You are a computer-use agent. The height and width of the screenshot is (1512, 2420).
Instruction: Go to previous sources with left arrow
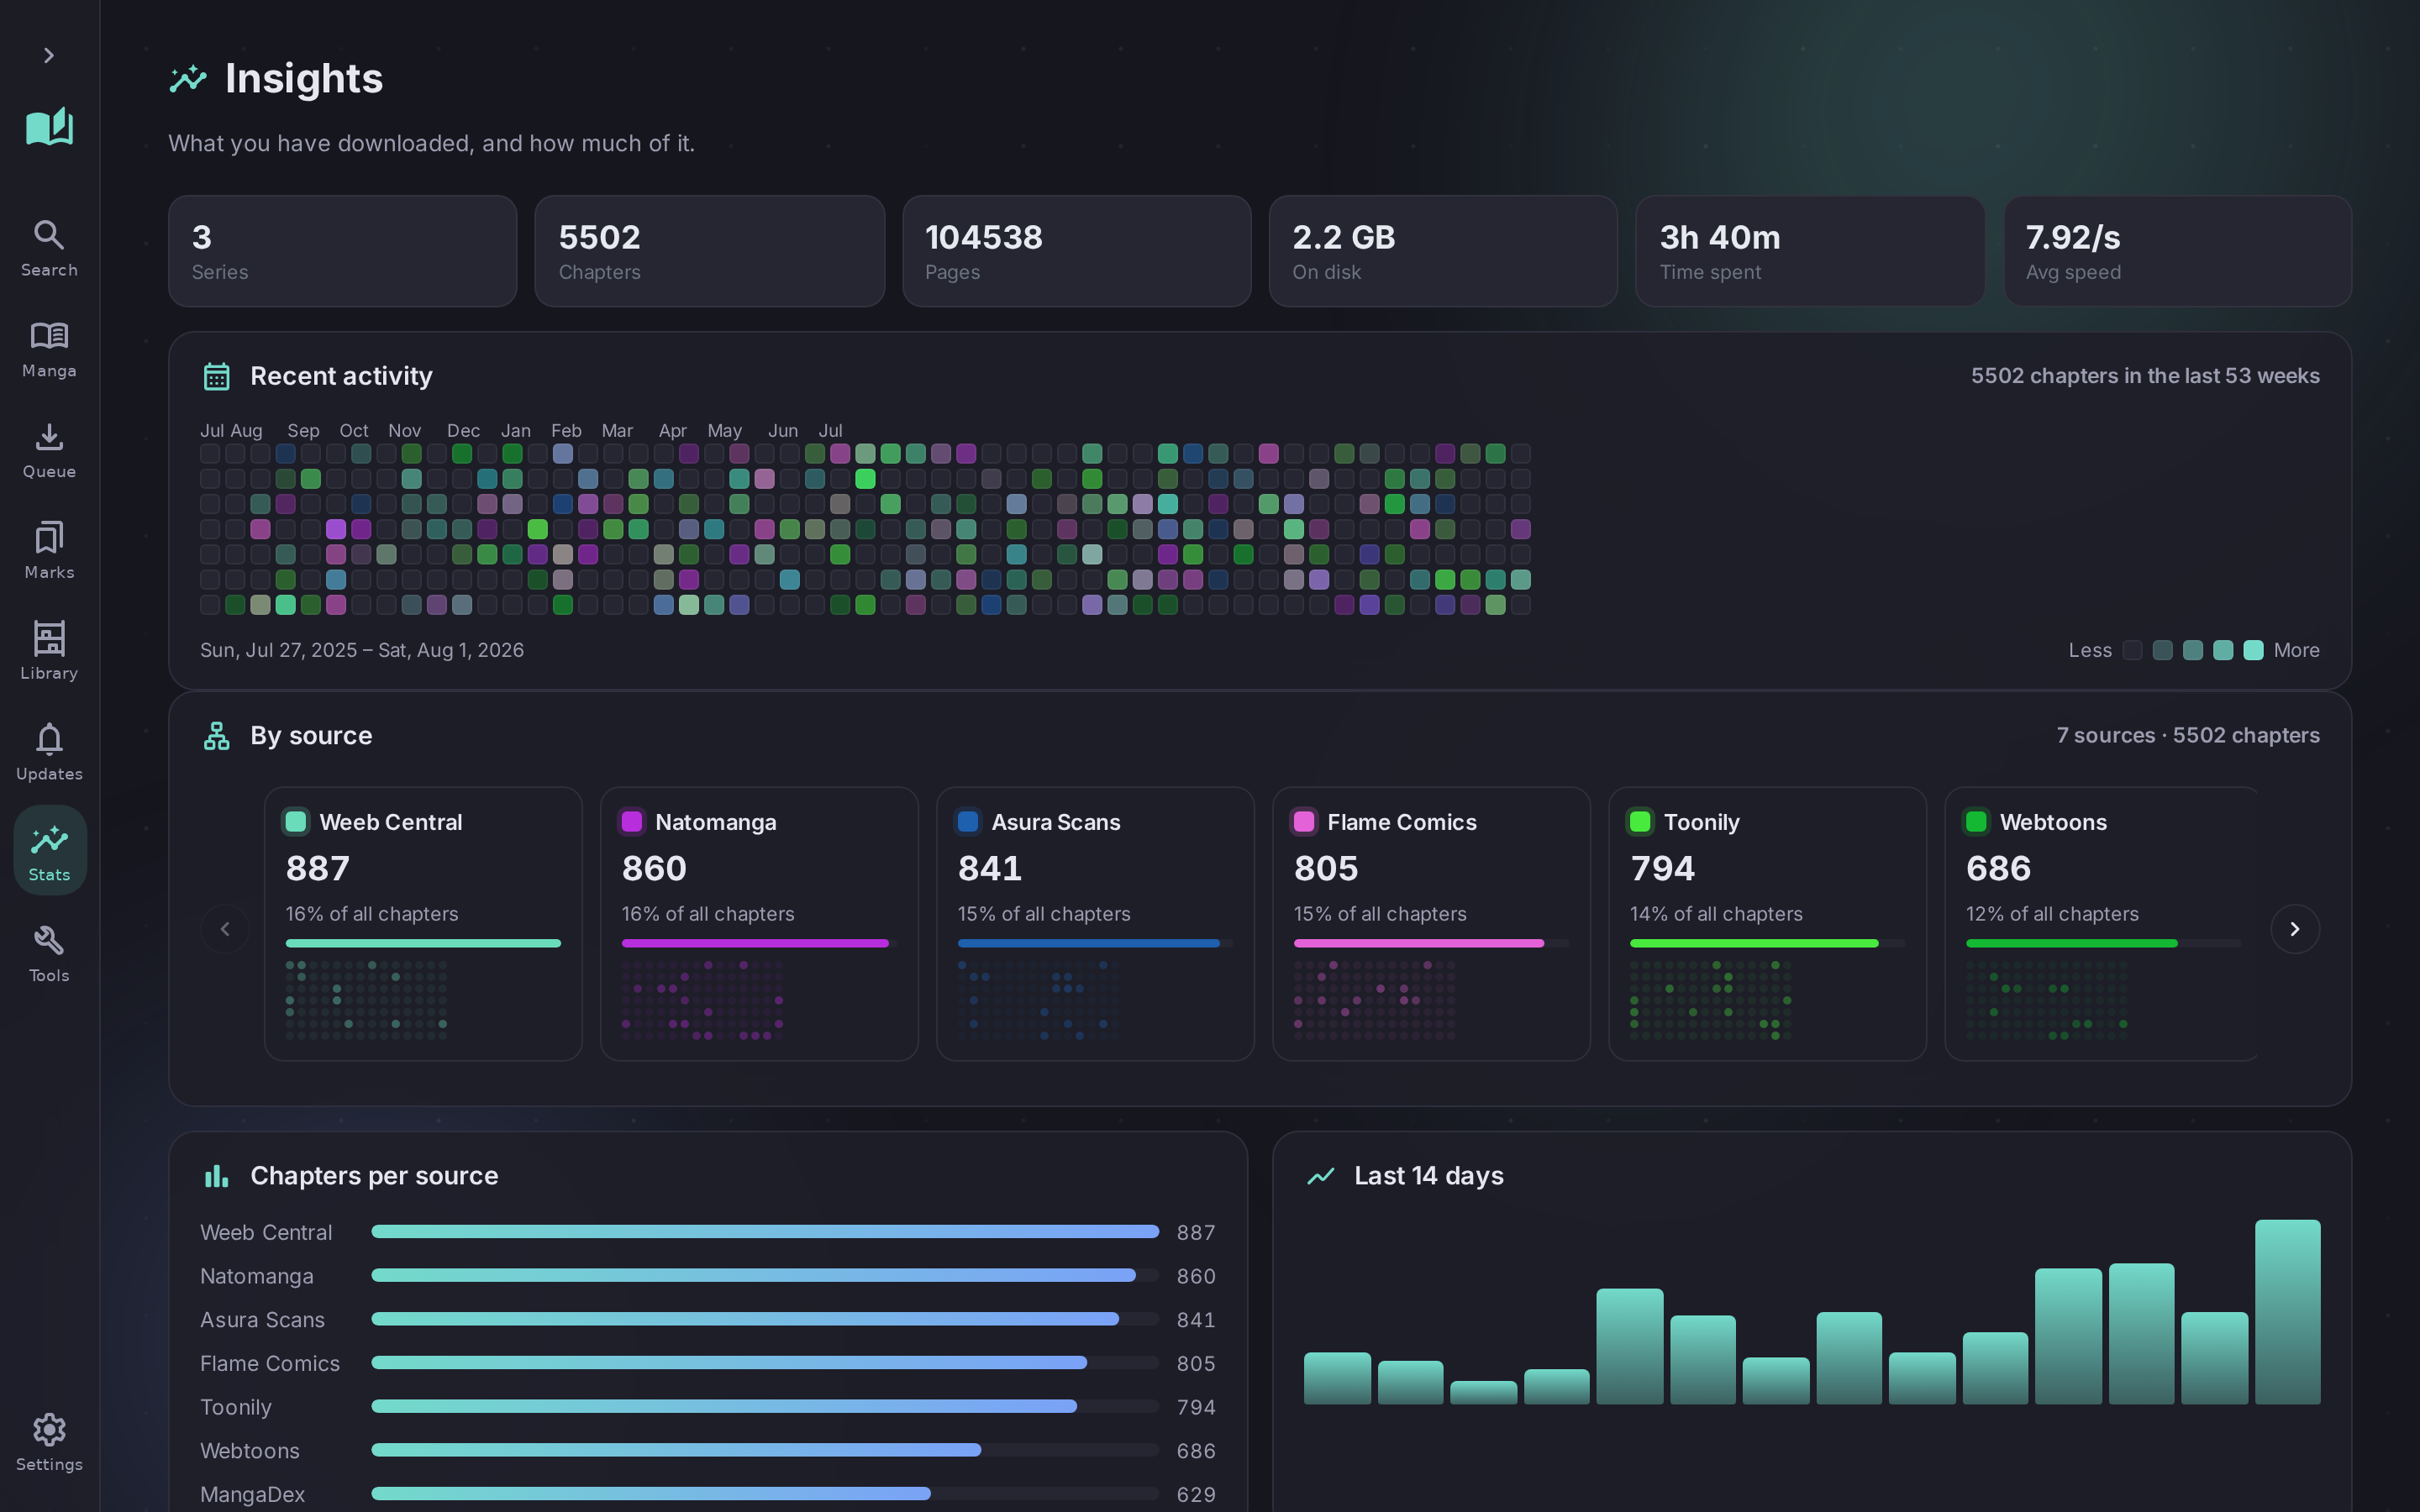(225, 929)
